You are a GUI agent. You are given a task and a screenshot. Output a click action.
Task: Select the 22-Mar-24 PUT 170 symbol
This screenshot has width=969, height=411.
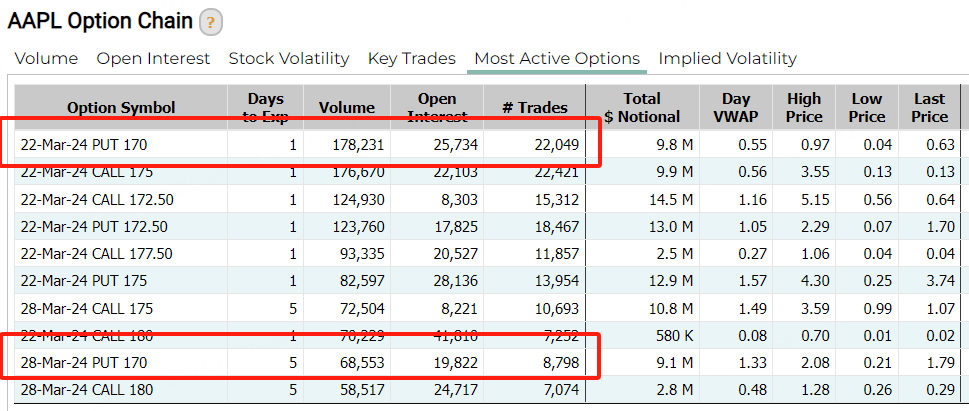(x=84, y=145)
